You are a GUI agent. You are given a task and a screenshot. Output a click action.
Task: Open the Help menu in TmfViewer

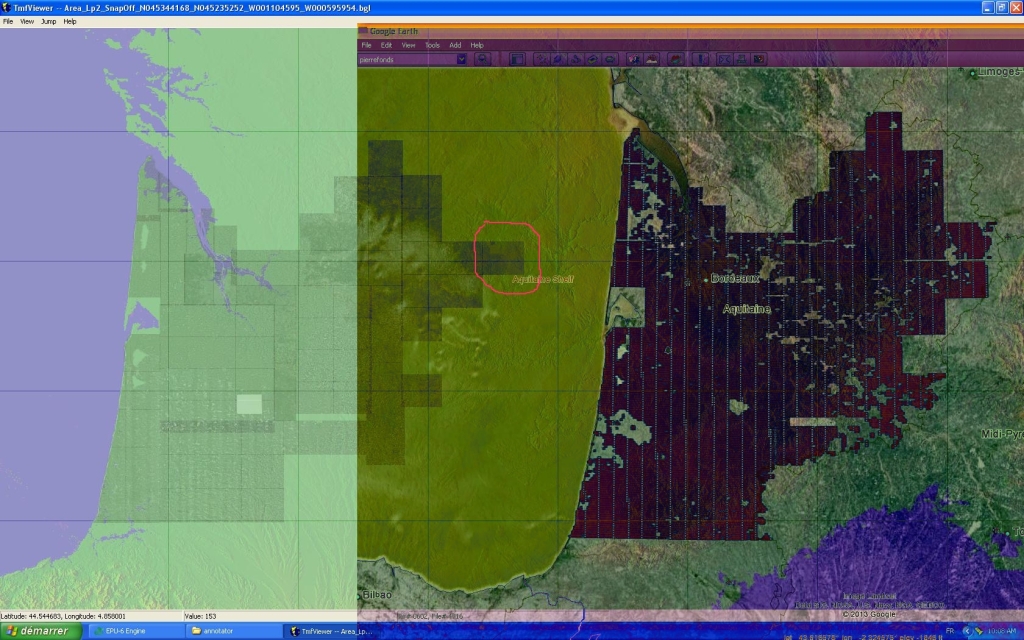point(70,22)
